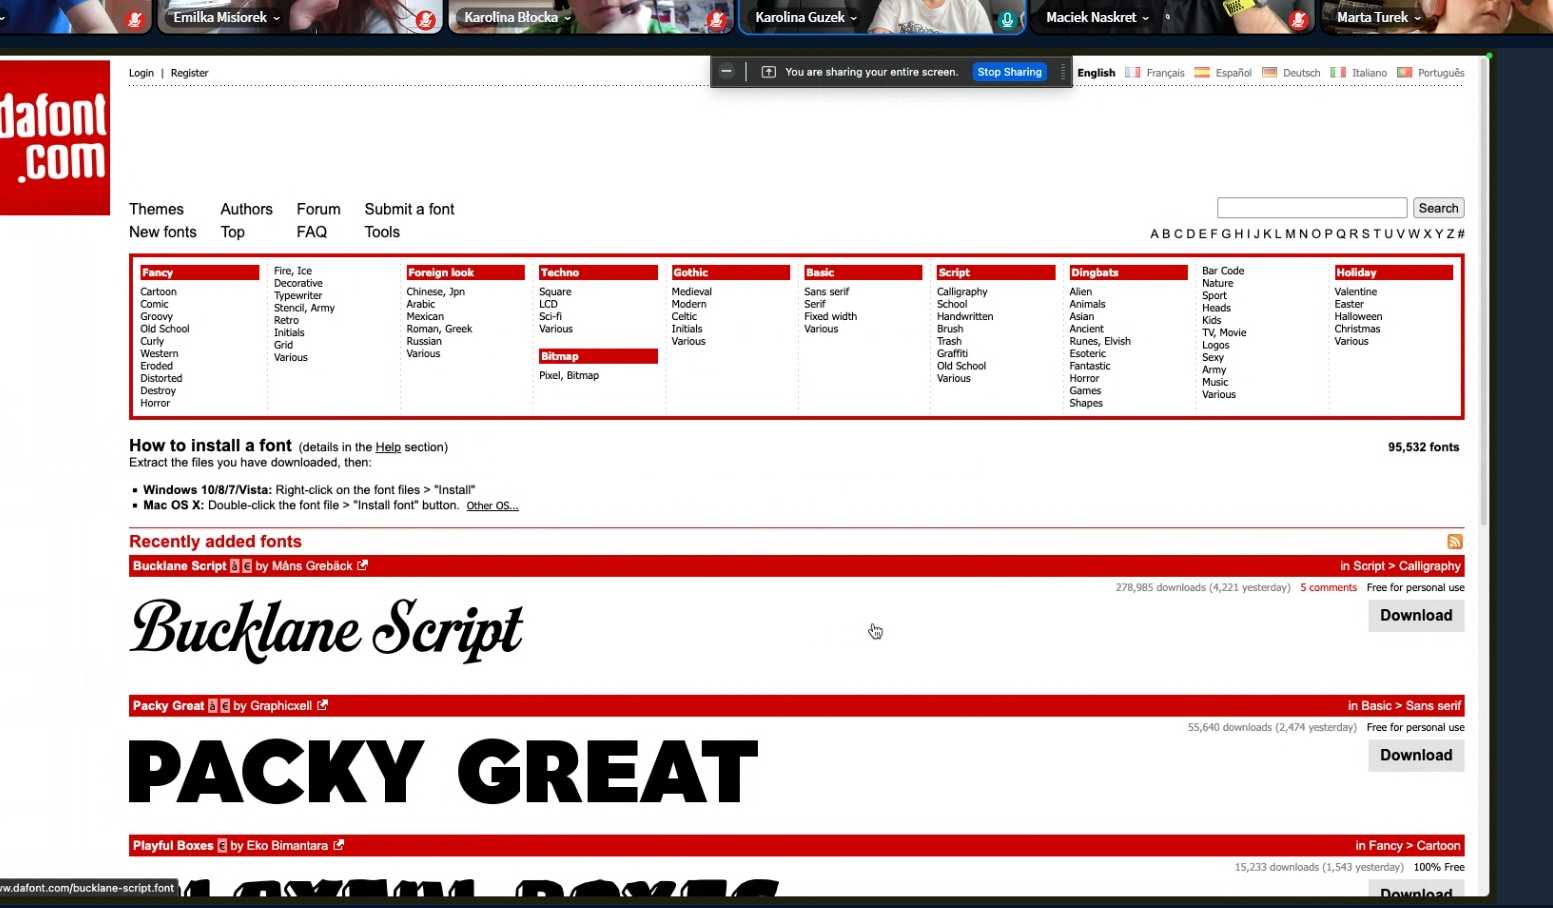Click the Search button
This screenshot has width=1553, height=908.
pos(1438,208)
